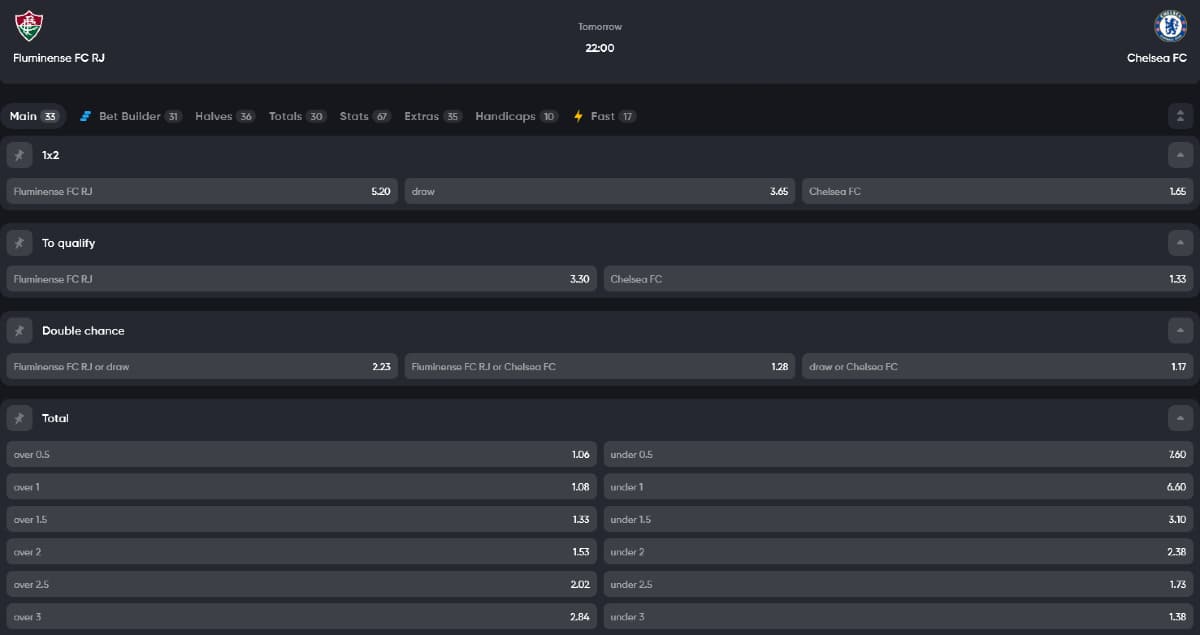Collapse the 1x2 section
This screenshot has height=635, width=1200.
(1181, 155)
